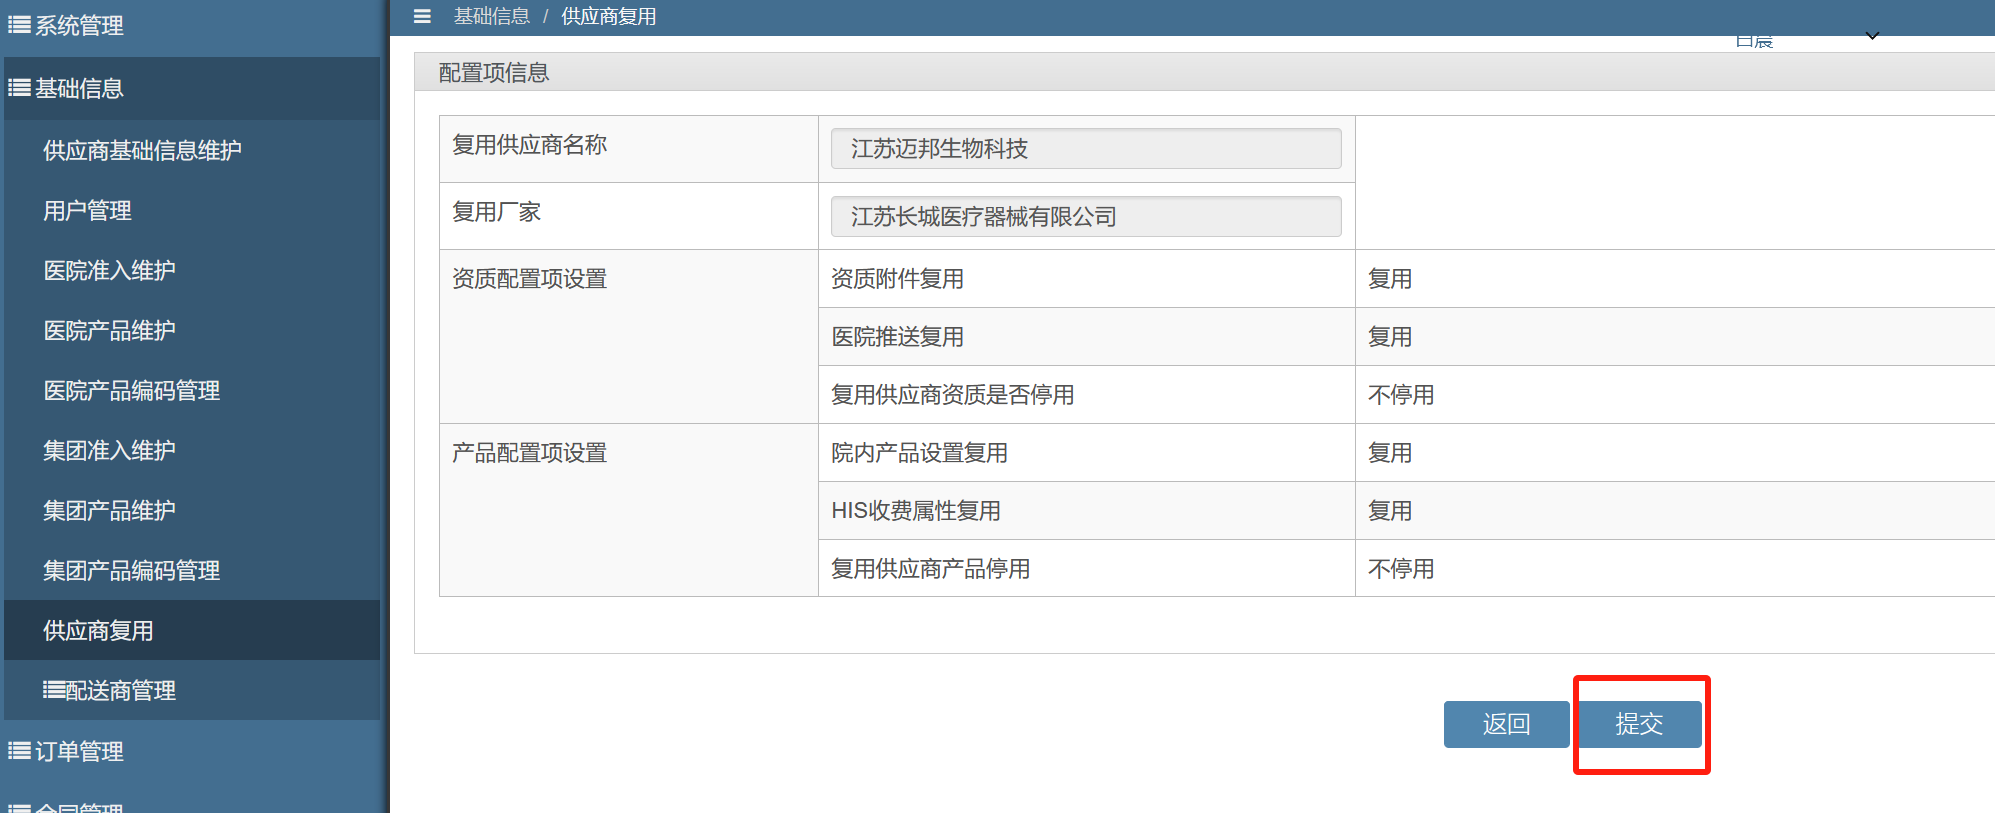Click the 院内产品设置复用 row label

(x=919, y=453)
